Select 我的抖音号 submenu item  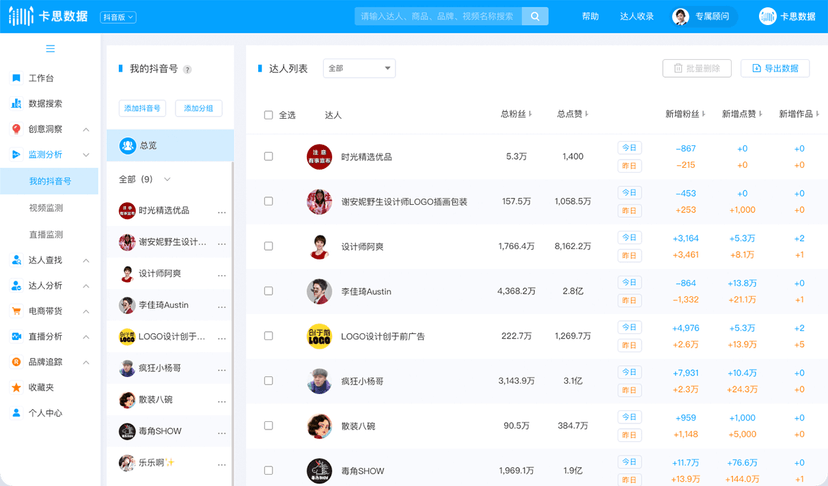pyautogui.click(x=50, y=181)
